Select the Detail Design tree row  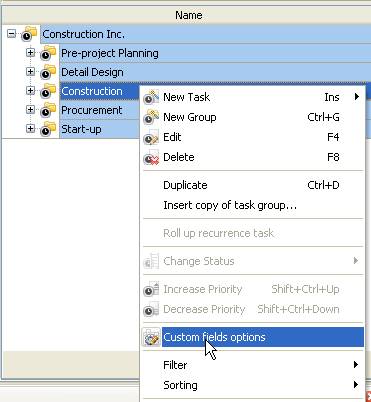215,72
